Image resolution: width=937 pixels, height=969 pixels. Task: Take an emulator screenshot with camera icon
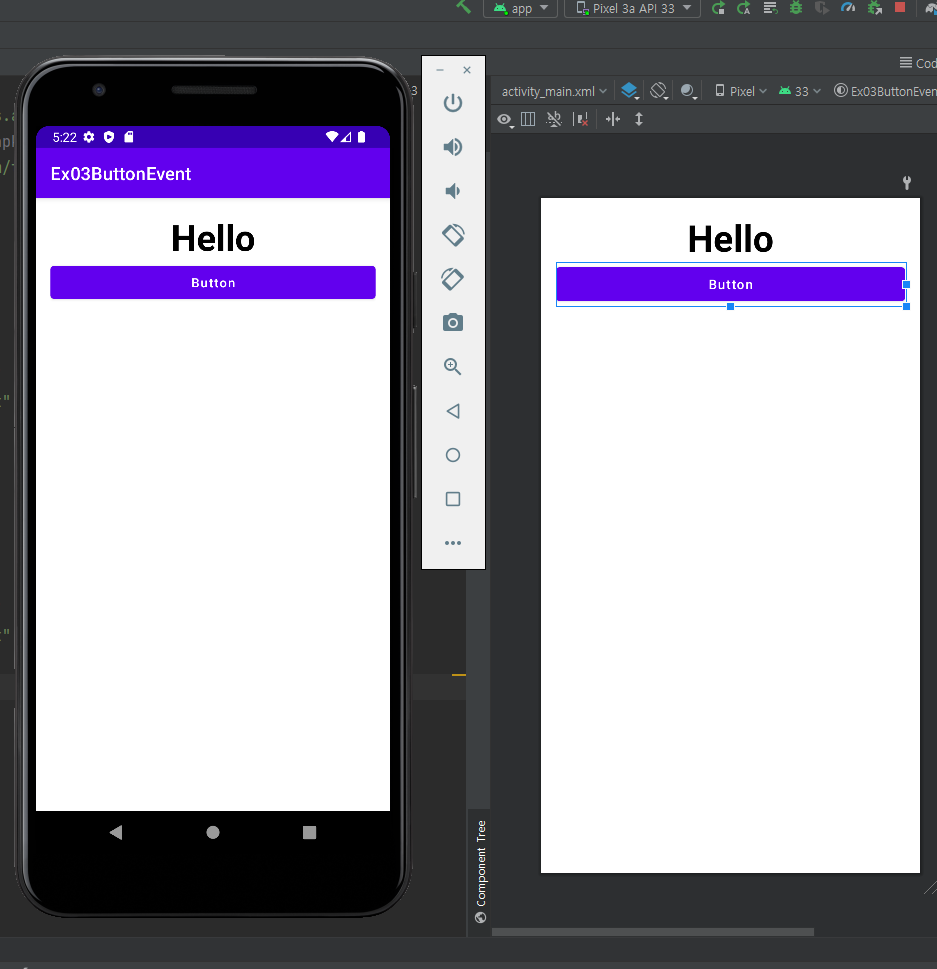[x=453, y=323]
